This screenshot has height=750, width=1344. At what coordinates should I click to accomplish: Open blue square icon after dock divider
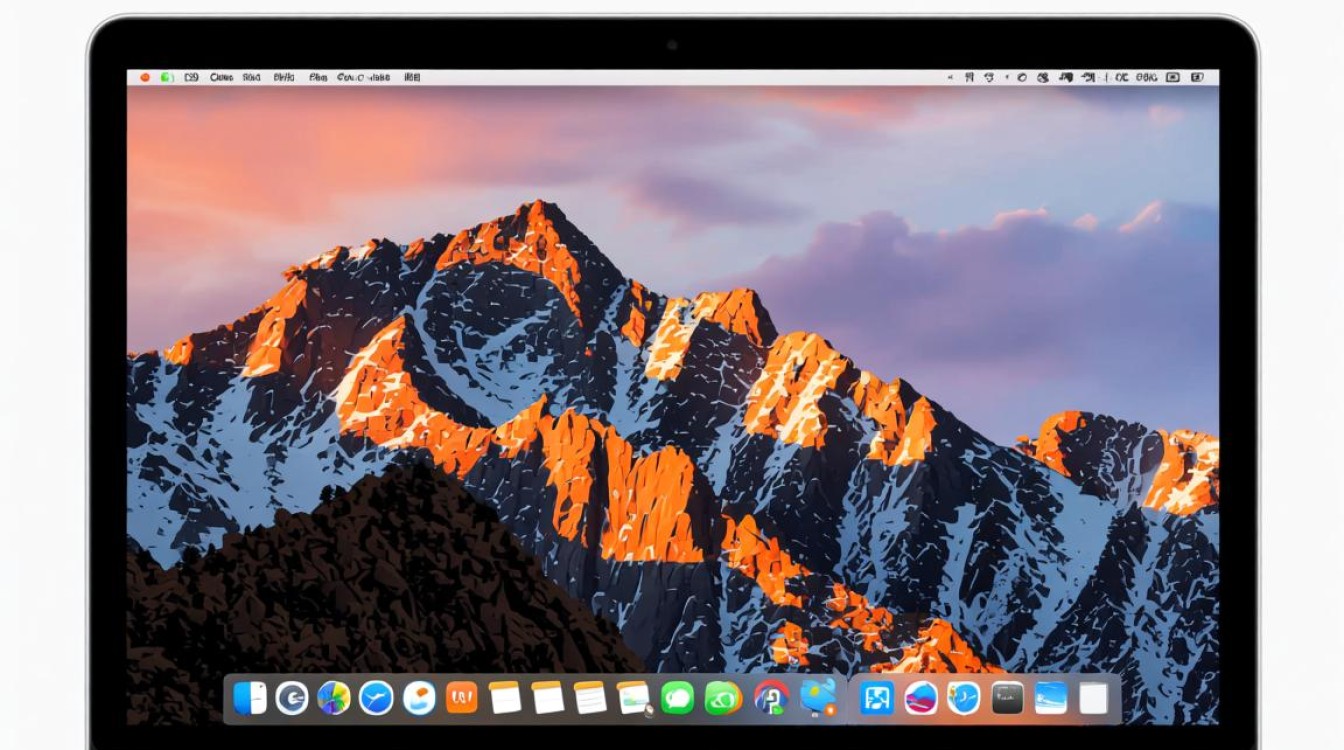pyautogui.click(x=876, y=697)
